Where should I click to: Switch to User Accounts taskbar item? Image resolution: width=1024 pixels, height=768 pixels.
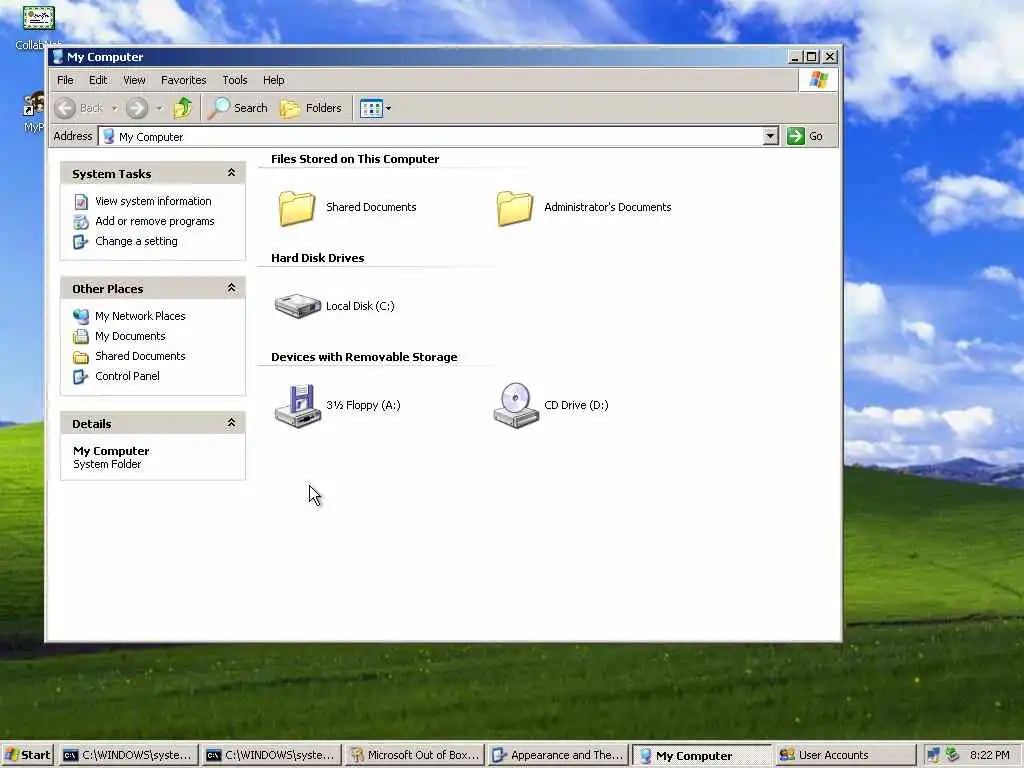pos(844,755)
